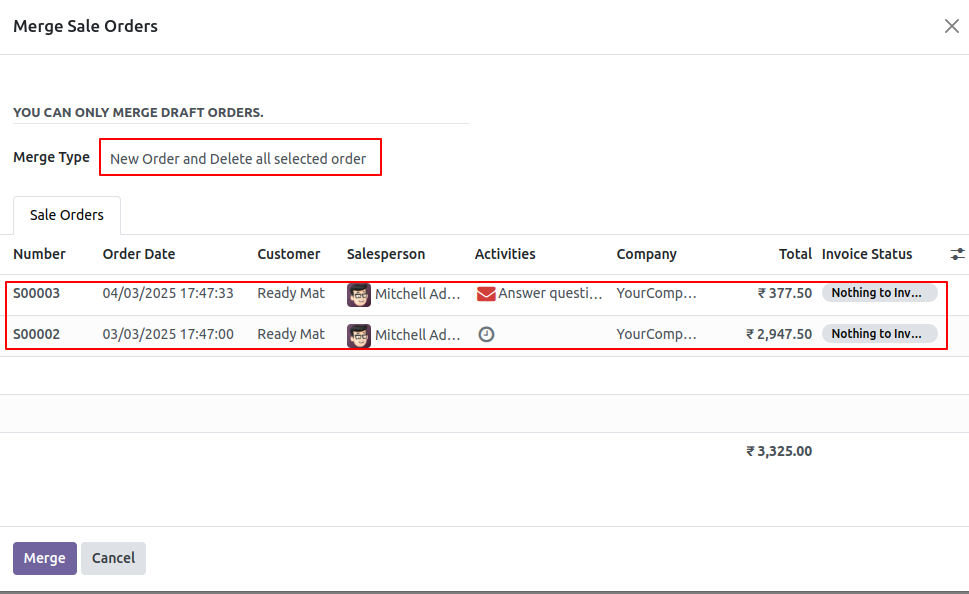Click the sliders icon above Invoice Status column
The image size is (969, 594).
(x=957, y=254)
